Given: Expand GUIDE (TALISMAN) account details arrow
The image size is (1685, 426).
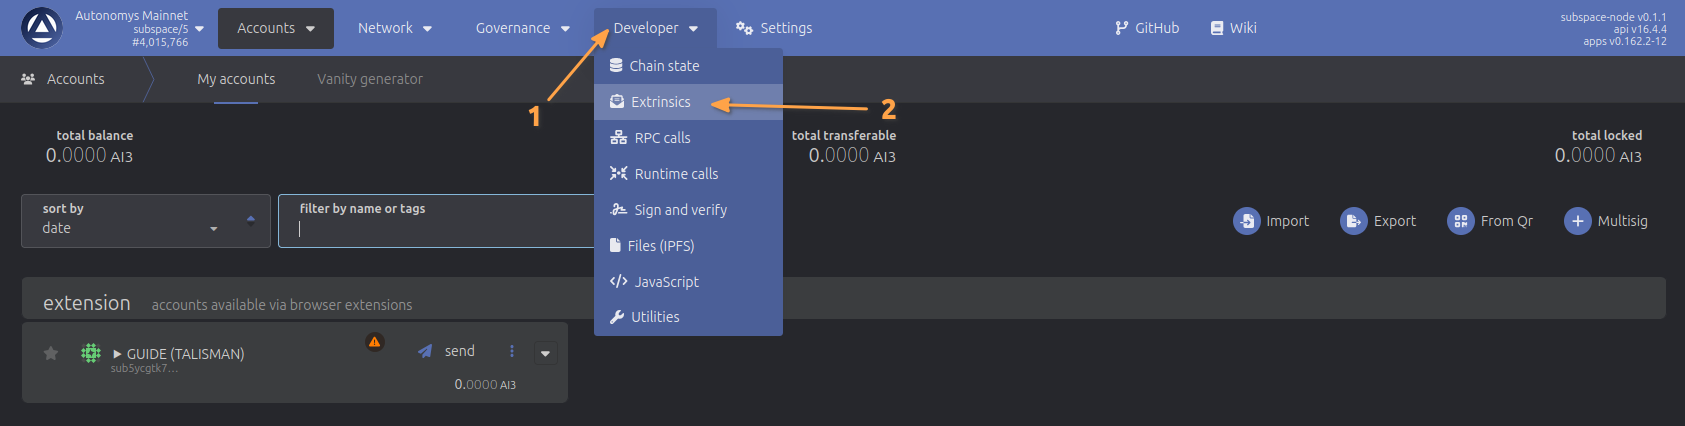Looking at the screenshot, I should point(117,354).
